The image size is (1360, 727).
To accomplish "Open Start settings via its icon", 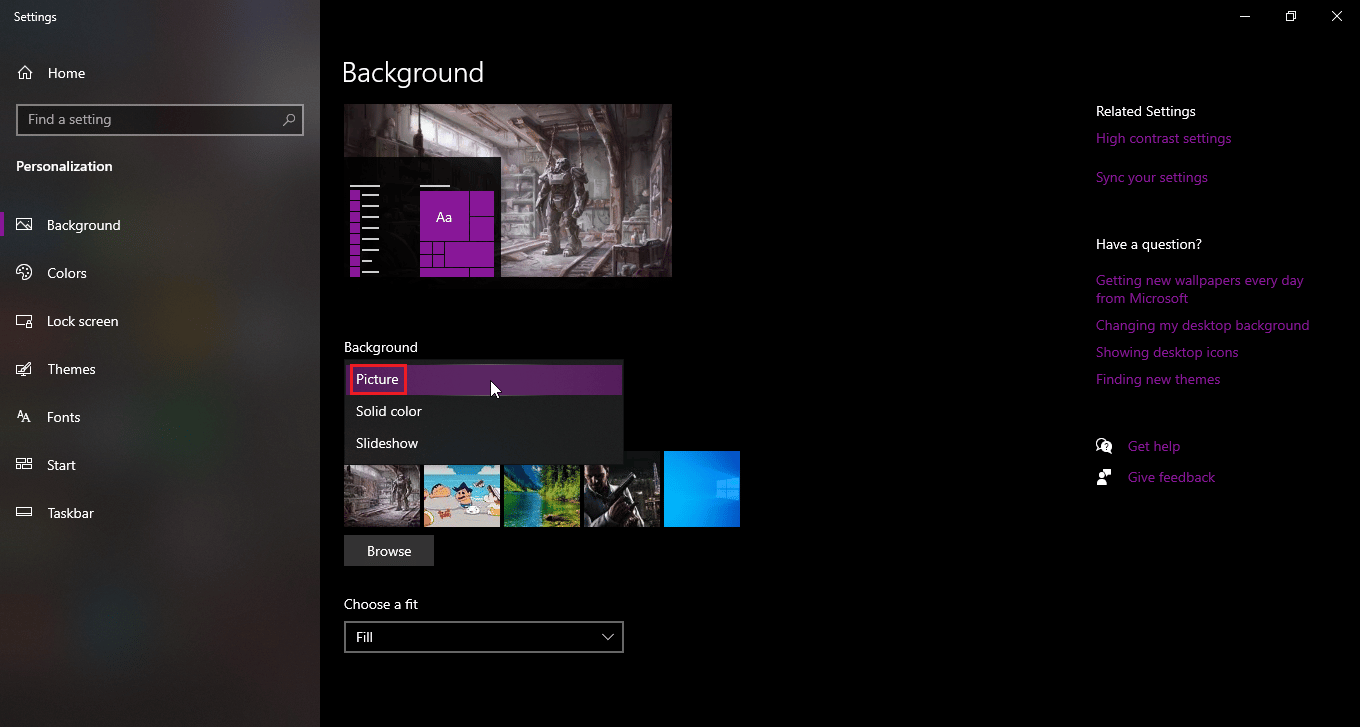I will click(x=25, y=465).
